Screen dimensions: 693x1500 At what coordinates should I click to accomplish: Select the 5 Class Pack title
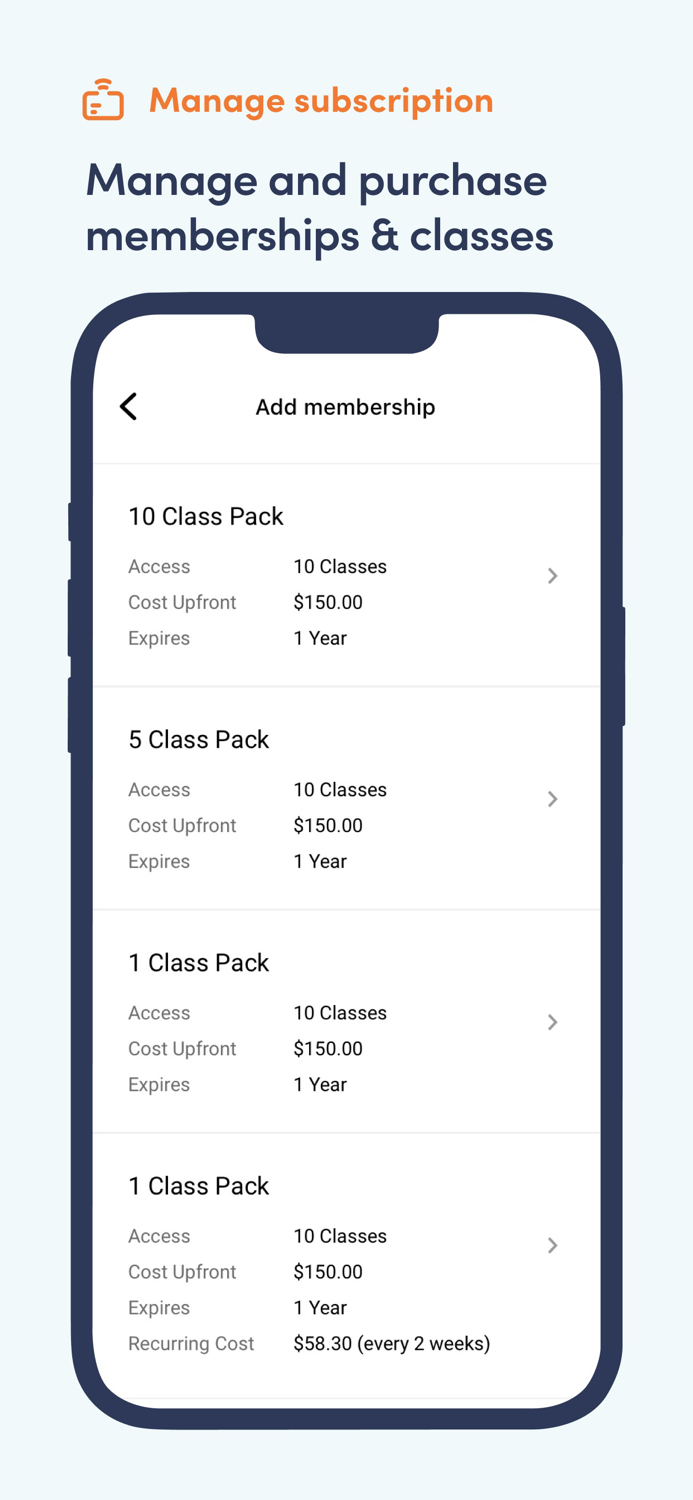[199, 739]
